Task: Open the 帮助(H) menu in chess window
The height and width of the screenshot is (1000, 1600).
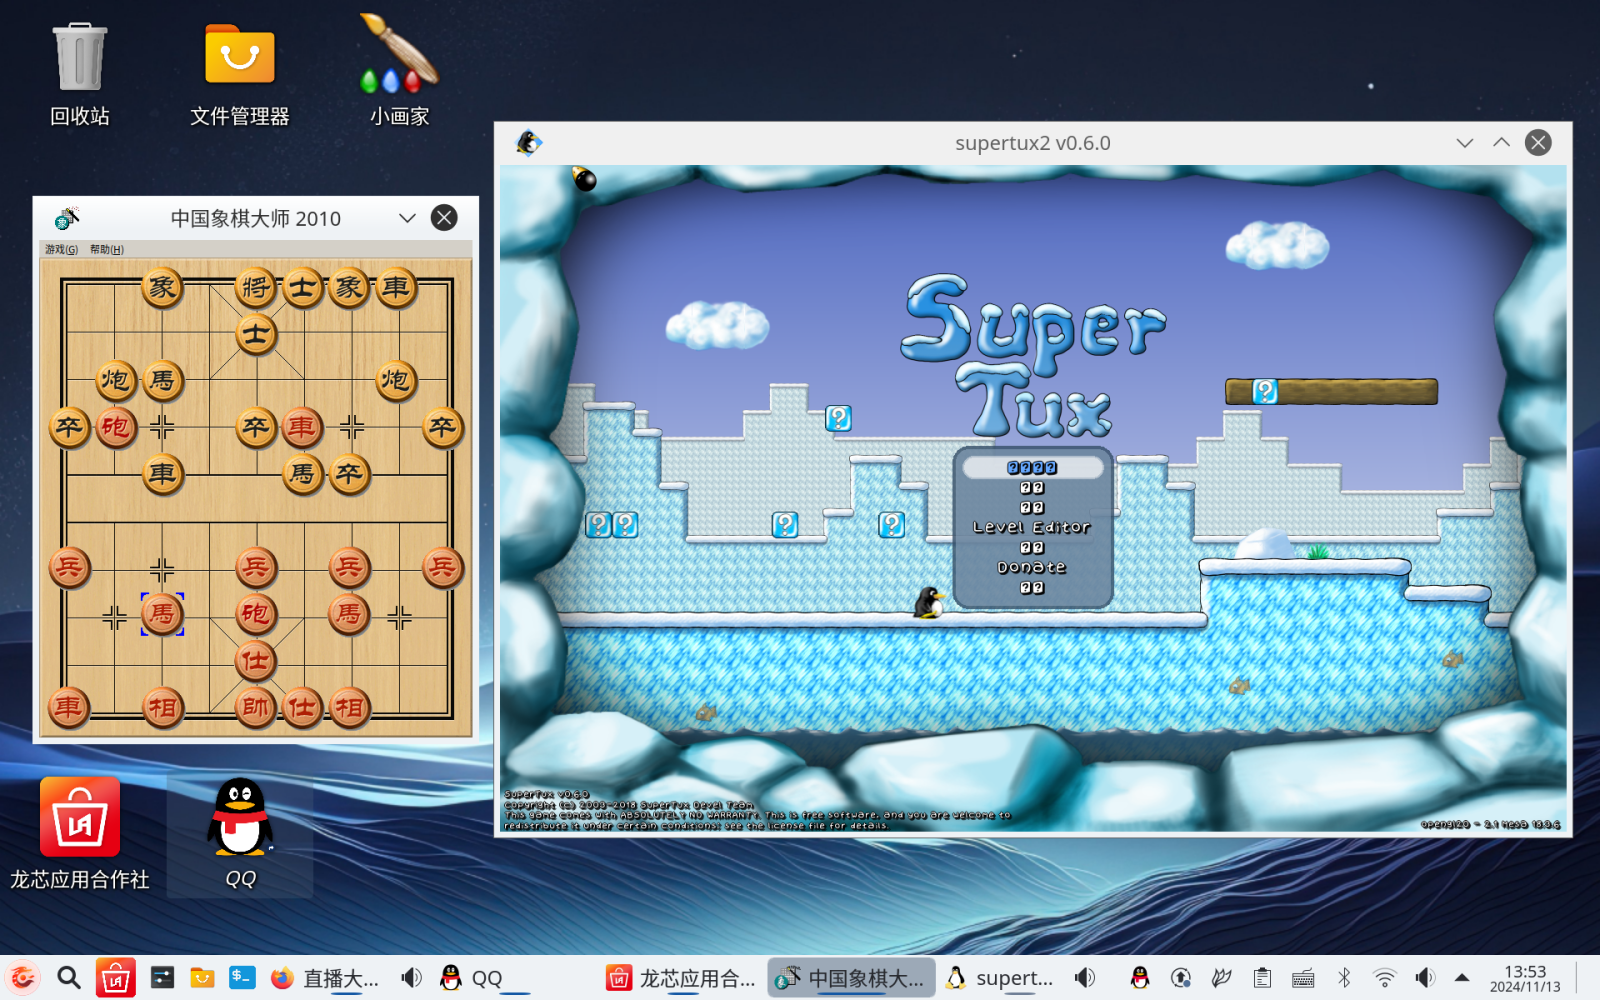Action: [x=107, y=249]
